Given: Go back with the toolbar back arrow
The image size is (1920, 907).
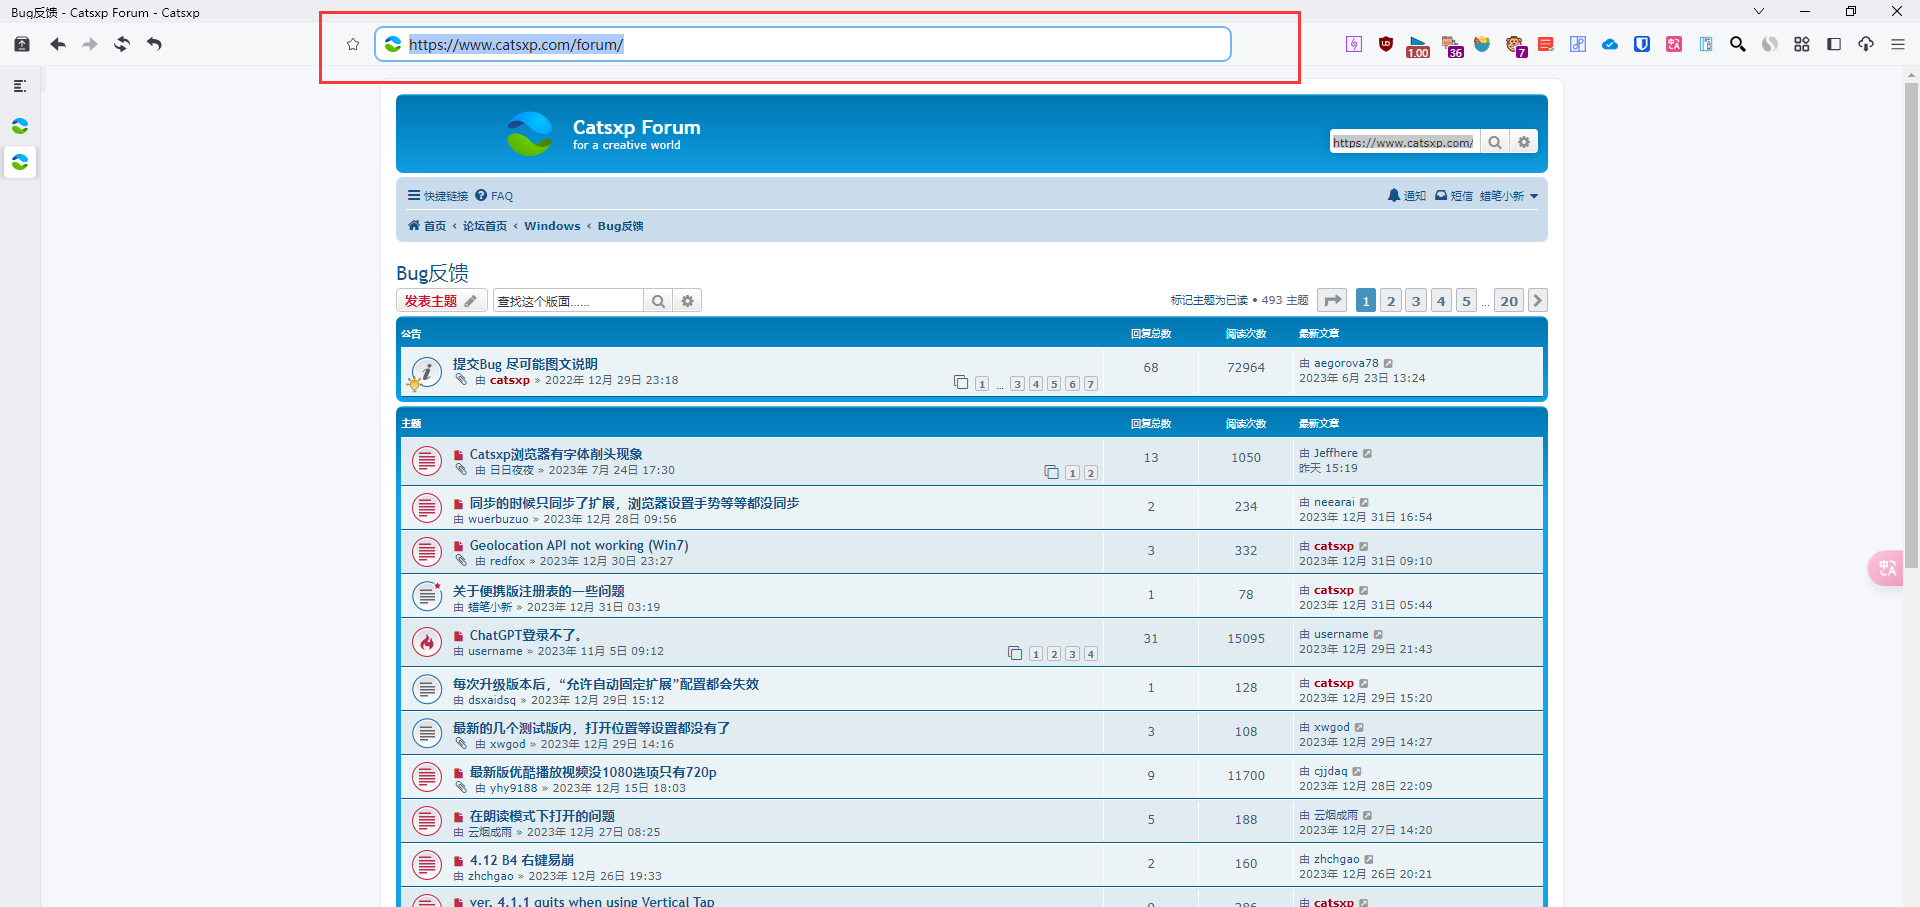Looking at the screenshot, I should coord(58,44).
